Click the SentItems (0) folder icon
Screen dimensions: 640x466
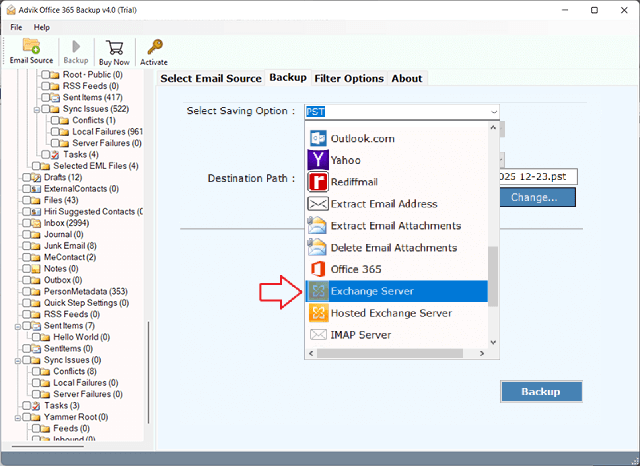point(36,348)
